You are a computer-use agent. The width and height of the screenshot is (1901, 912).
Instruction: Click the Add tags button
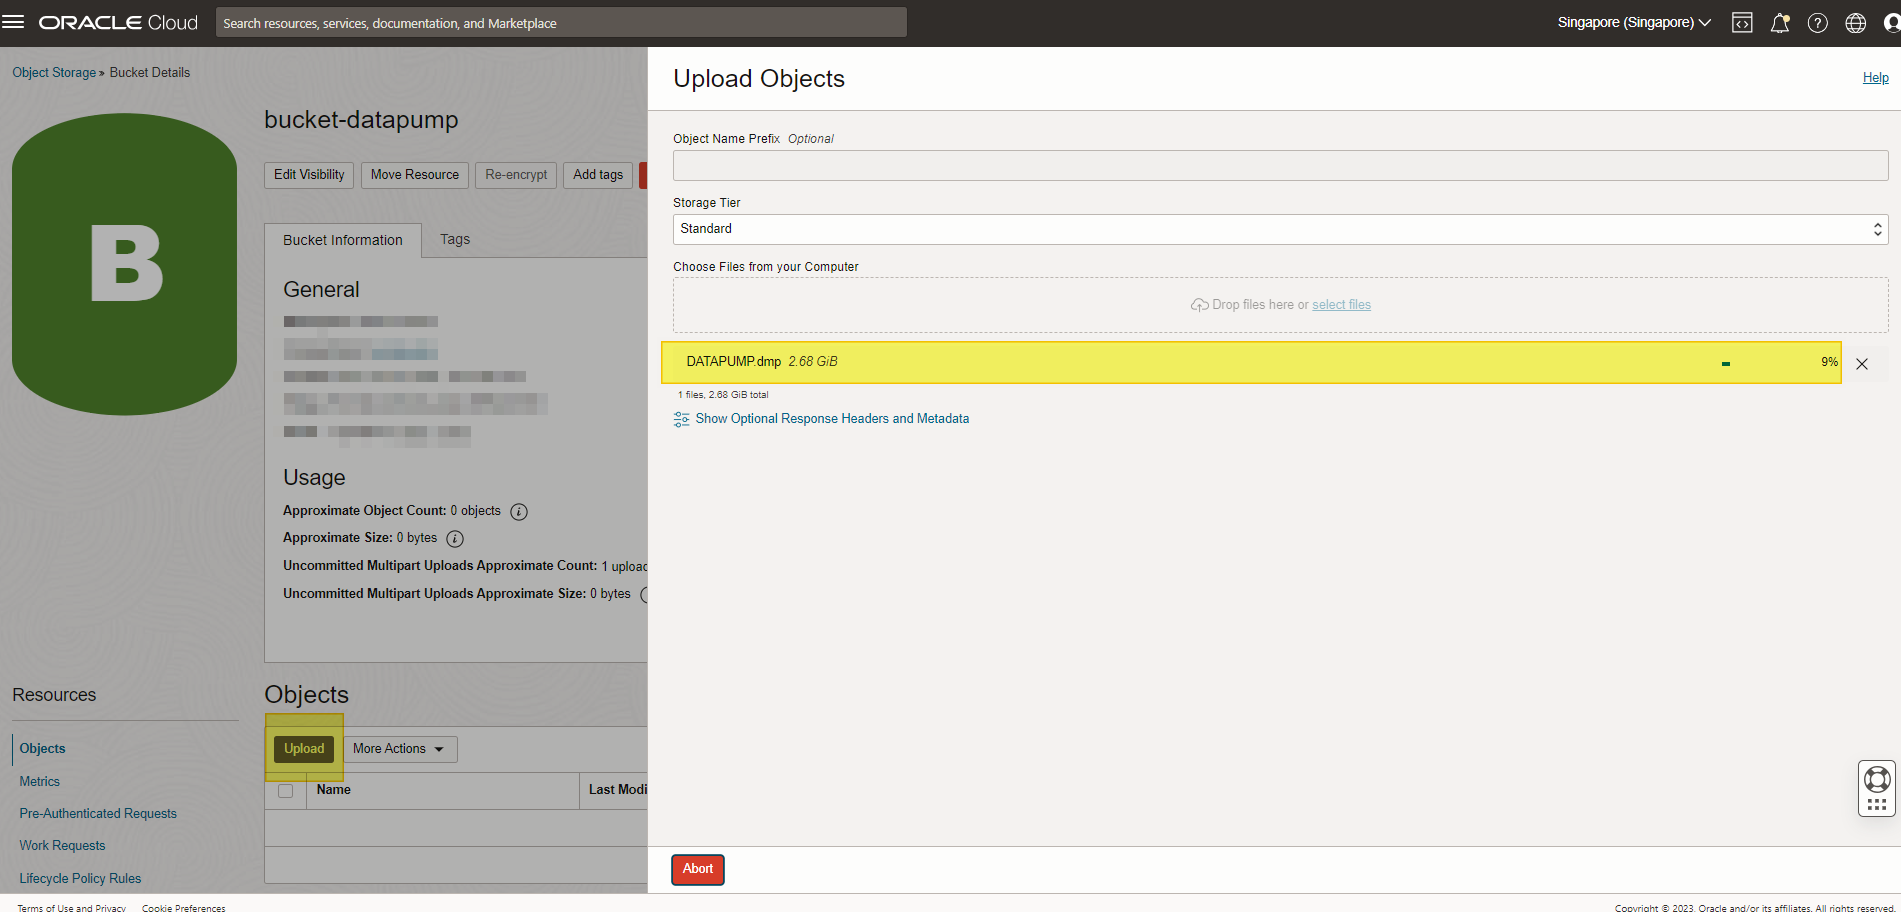coord(598,175)
